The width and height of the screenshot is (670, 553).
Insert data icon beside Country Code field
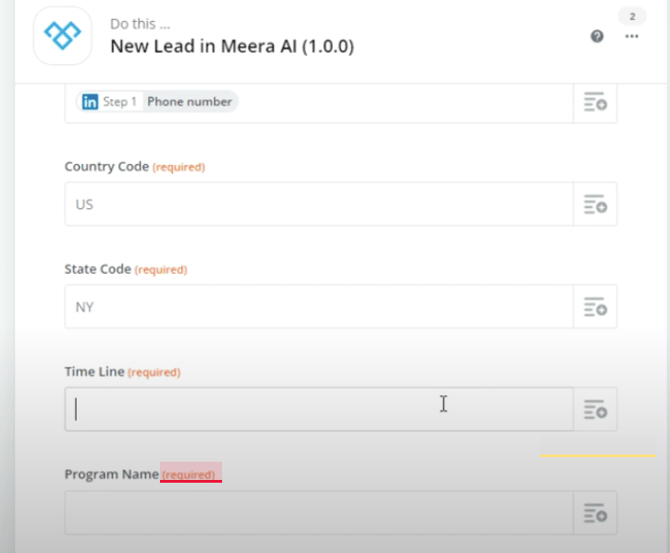pos(595,204)
